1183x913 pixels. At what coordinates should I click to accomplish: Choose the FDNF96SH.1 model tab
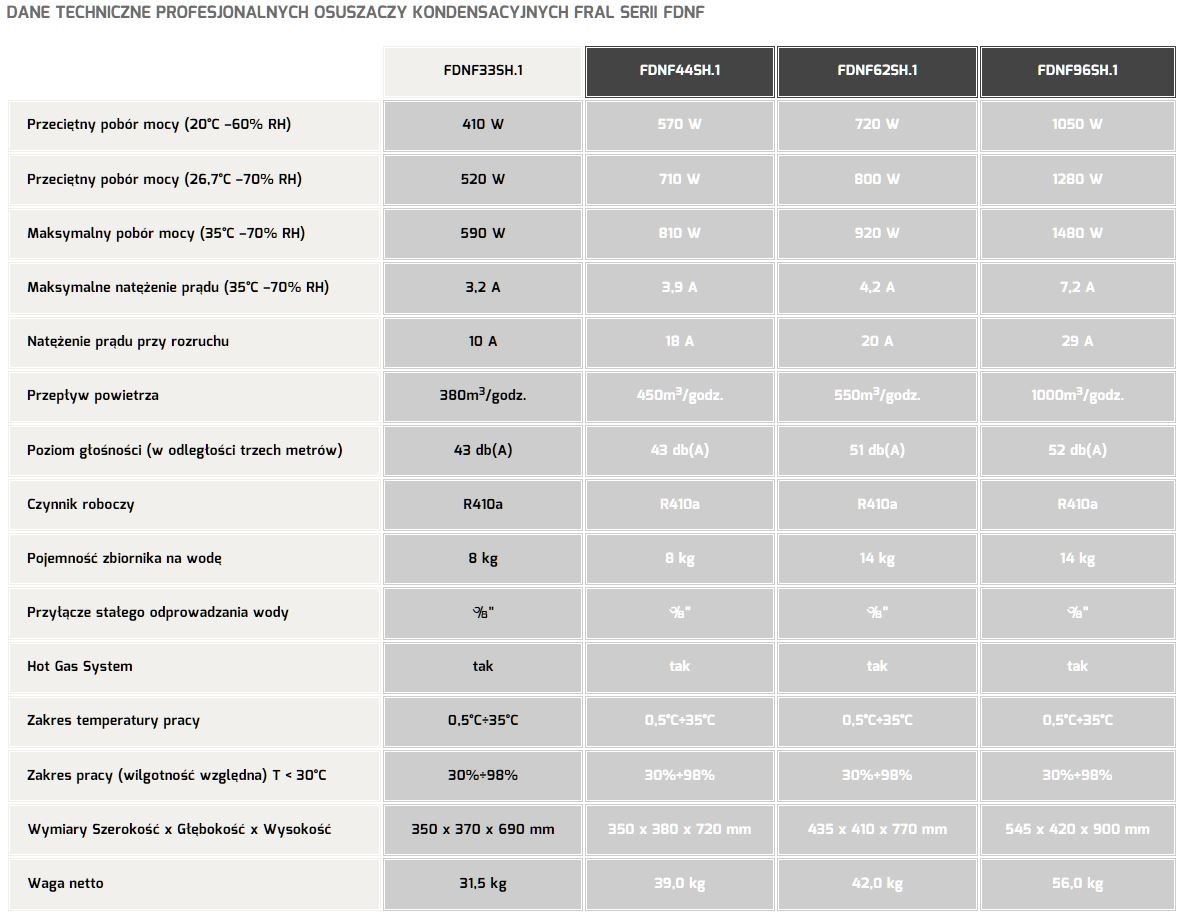pyautogui.click(x=1077, y=70)
